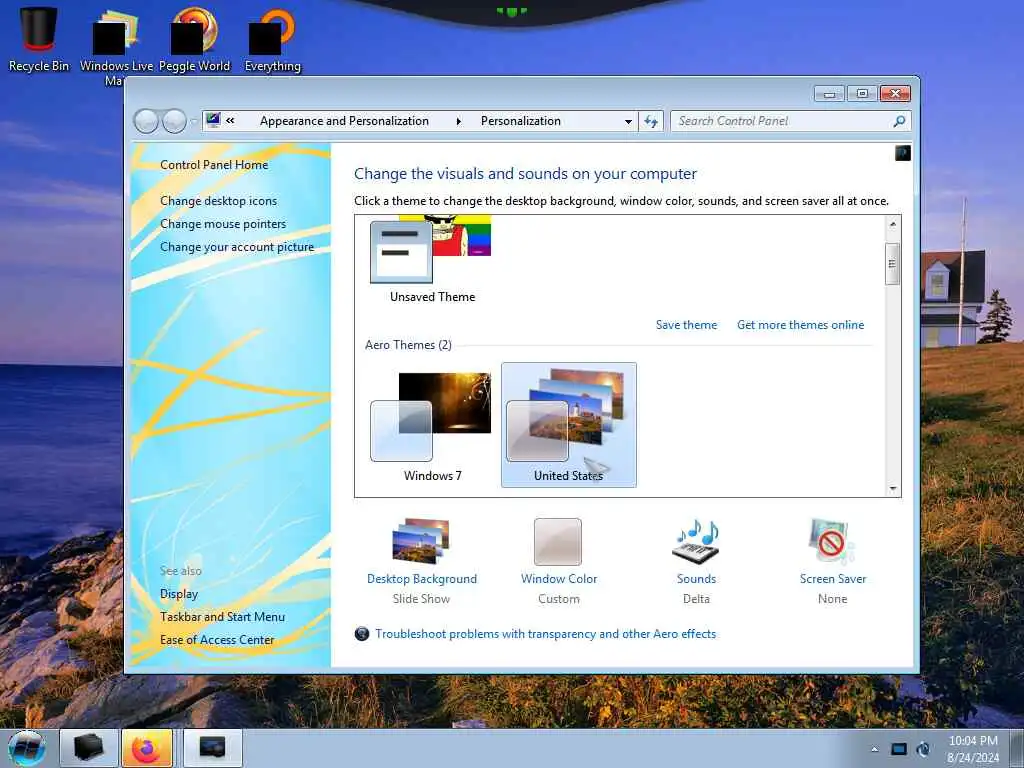Image resolution: width=1024 pixels, height=768 pixels.
Task: Open the Recycle Bin desktop icon
Action: click(x=39, y=39)
